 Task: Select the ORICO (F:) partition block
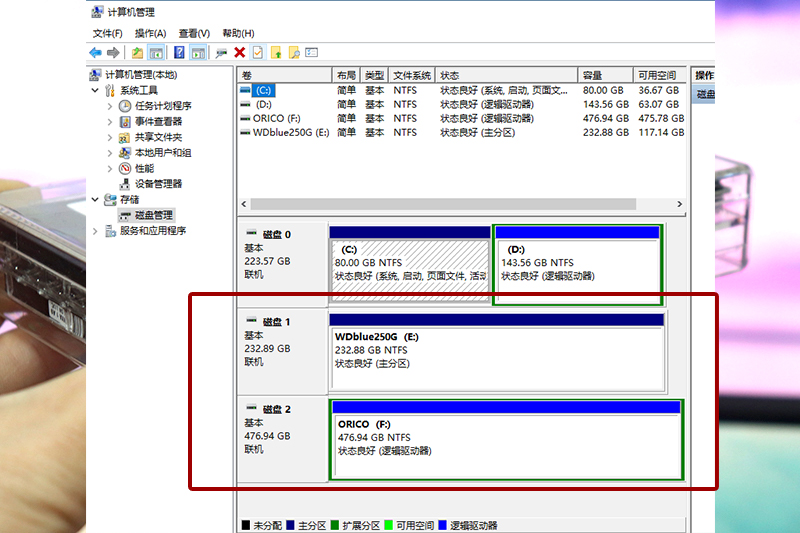click(x=507, y=440)
